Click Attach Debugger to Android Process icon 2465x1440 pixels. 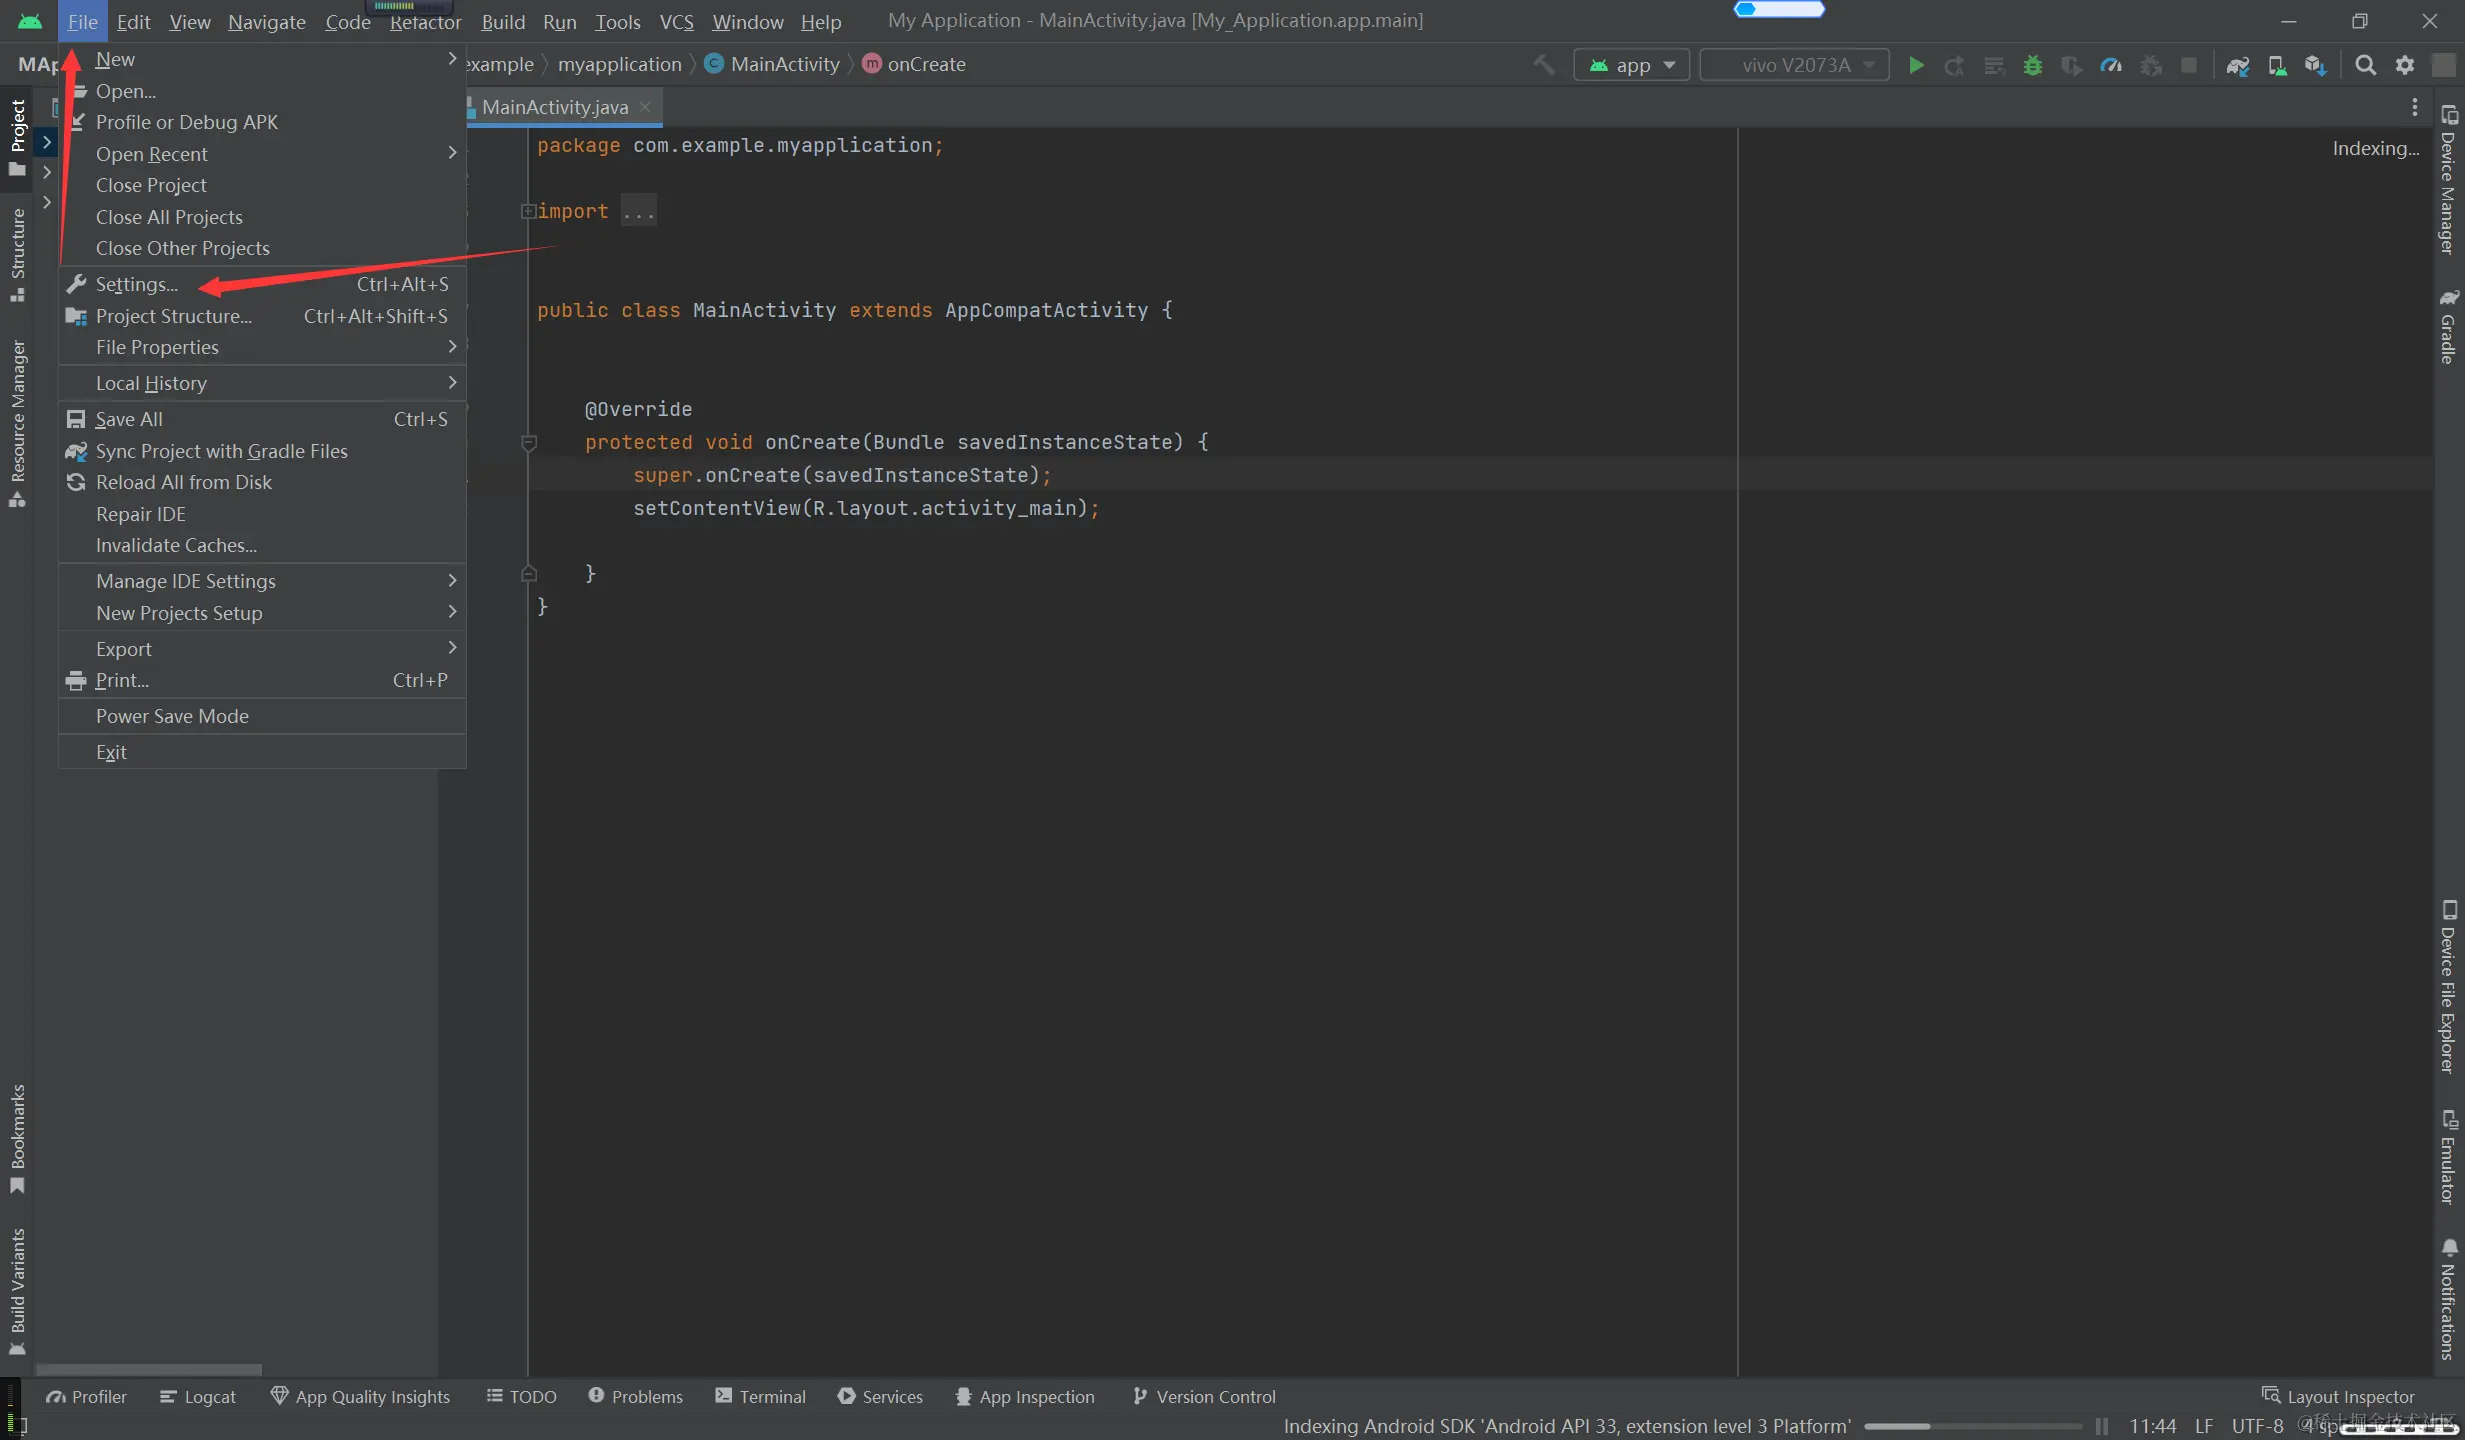[x=2151, y=65]
